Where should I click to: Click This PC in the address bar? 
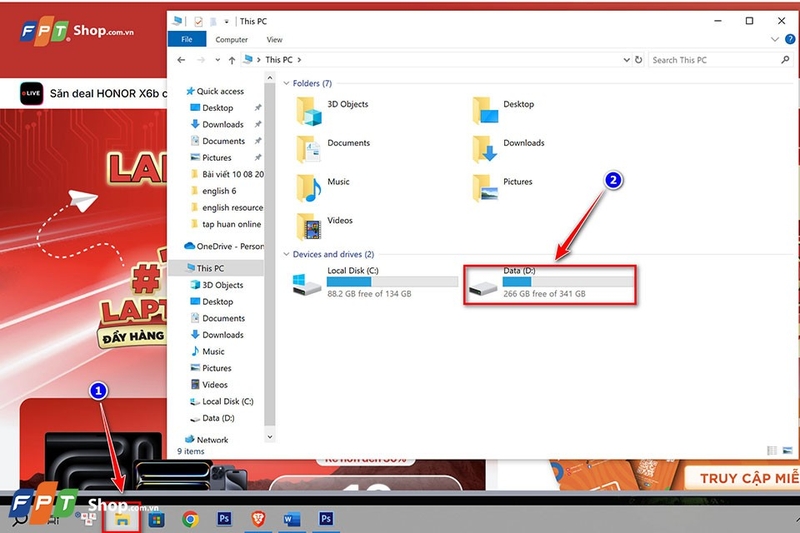click(279, 60)
